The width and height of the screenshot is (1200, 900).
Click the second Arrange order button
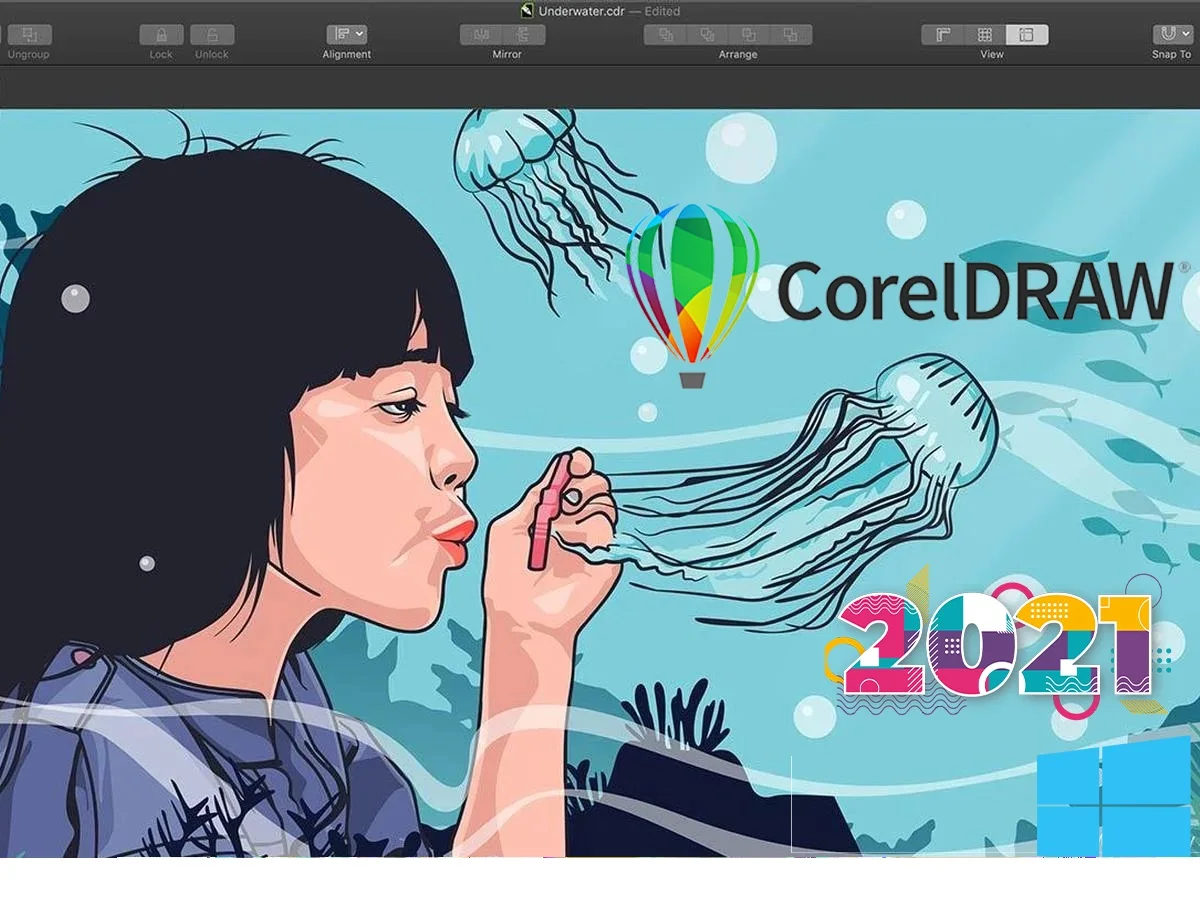[706, 35]
